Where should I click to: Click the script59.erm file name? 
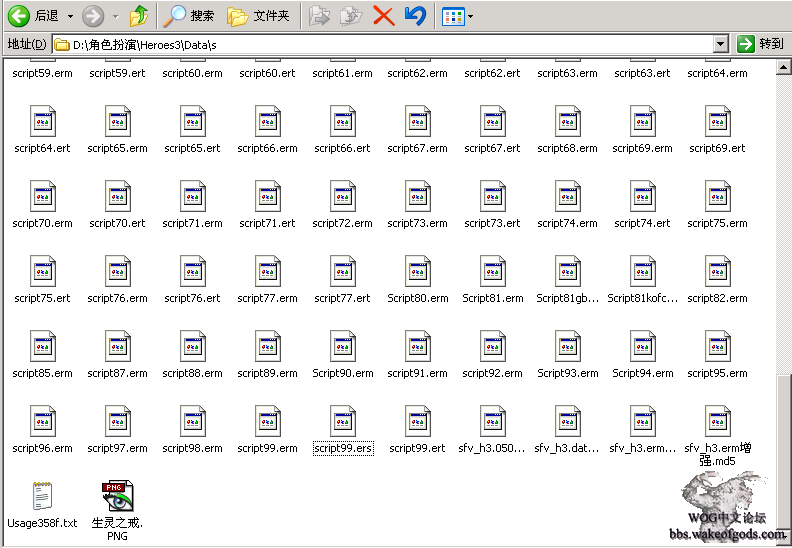point(42,73)
